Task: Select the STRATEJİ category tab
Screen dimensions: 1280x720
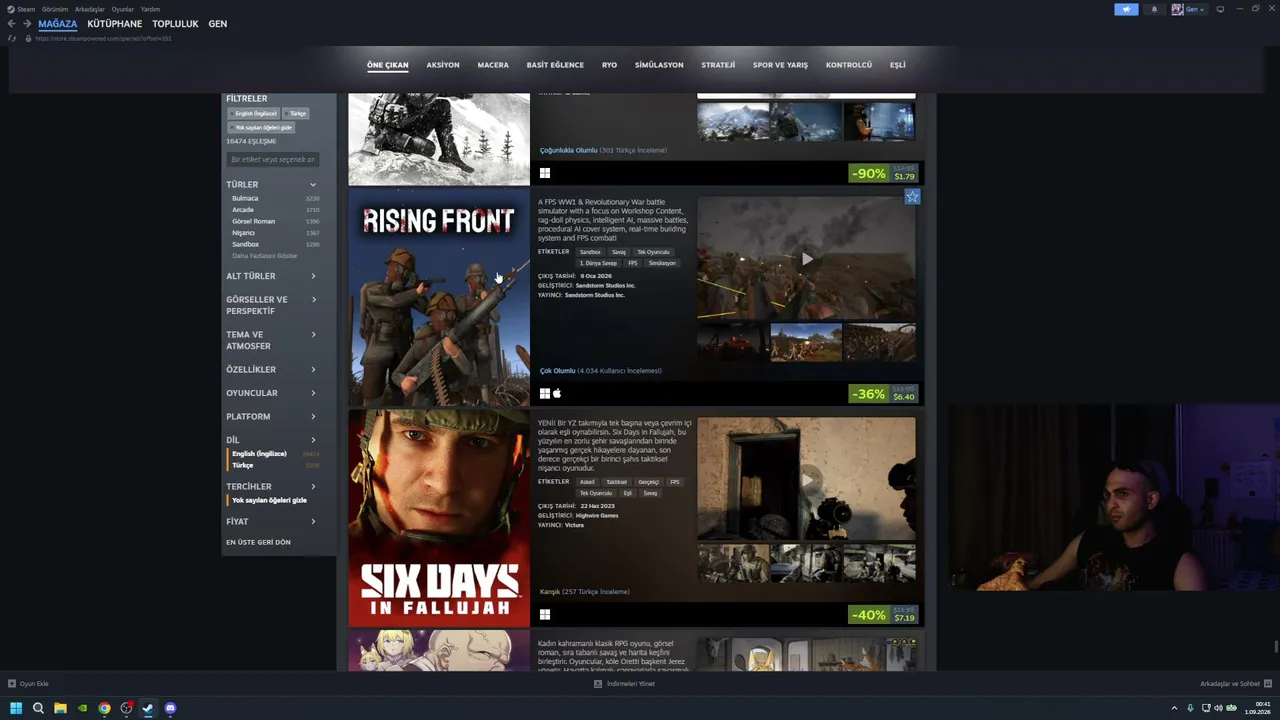Action: (718, 65)
